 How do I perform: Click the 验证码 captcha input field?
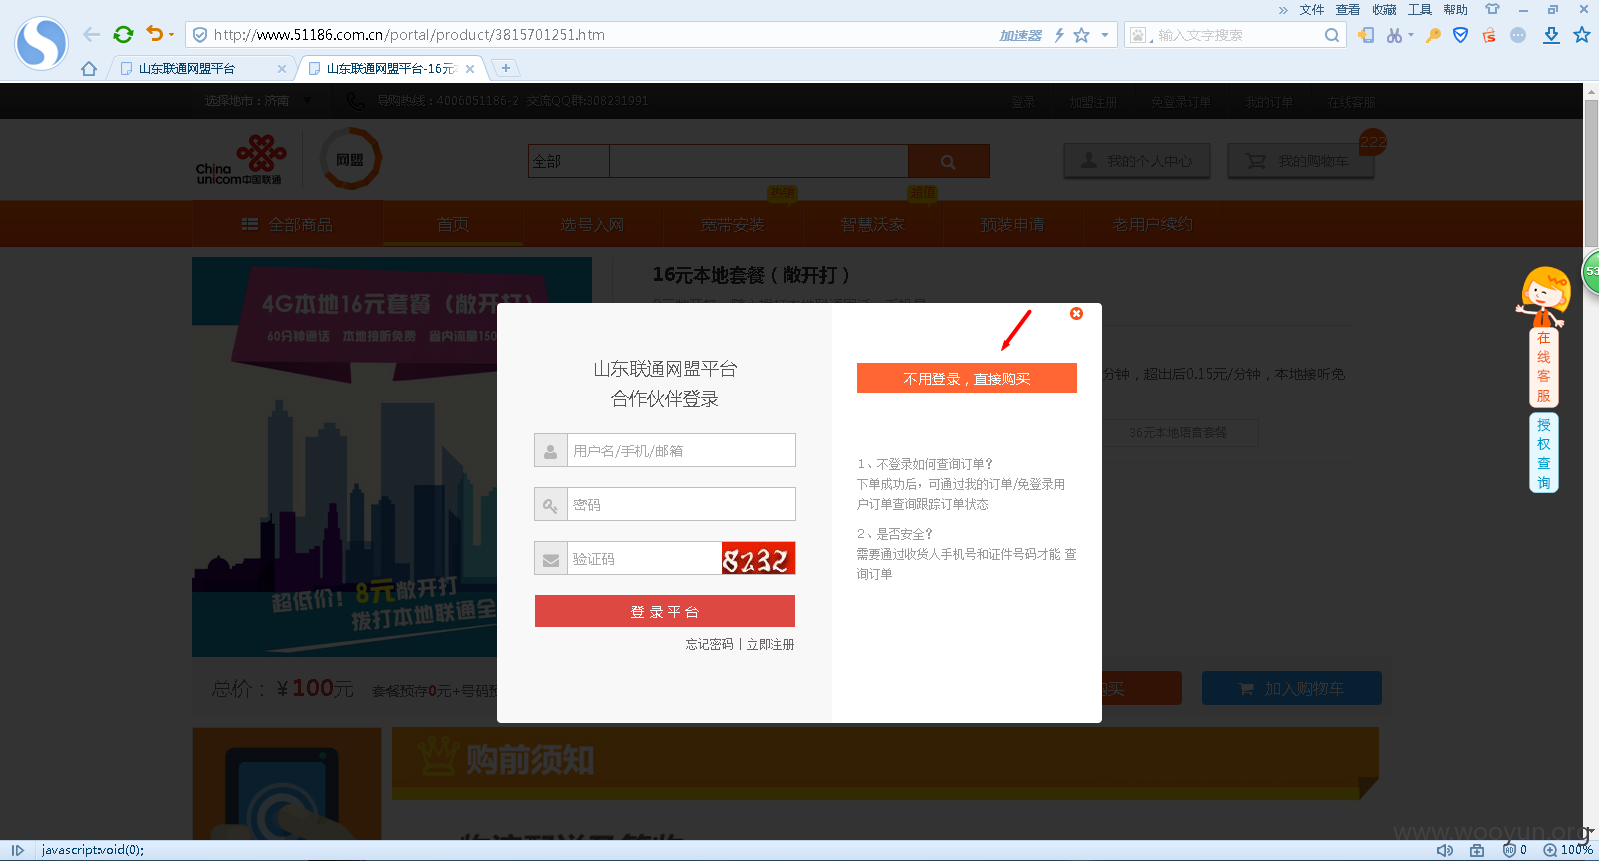(644, 558)
